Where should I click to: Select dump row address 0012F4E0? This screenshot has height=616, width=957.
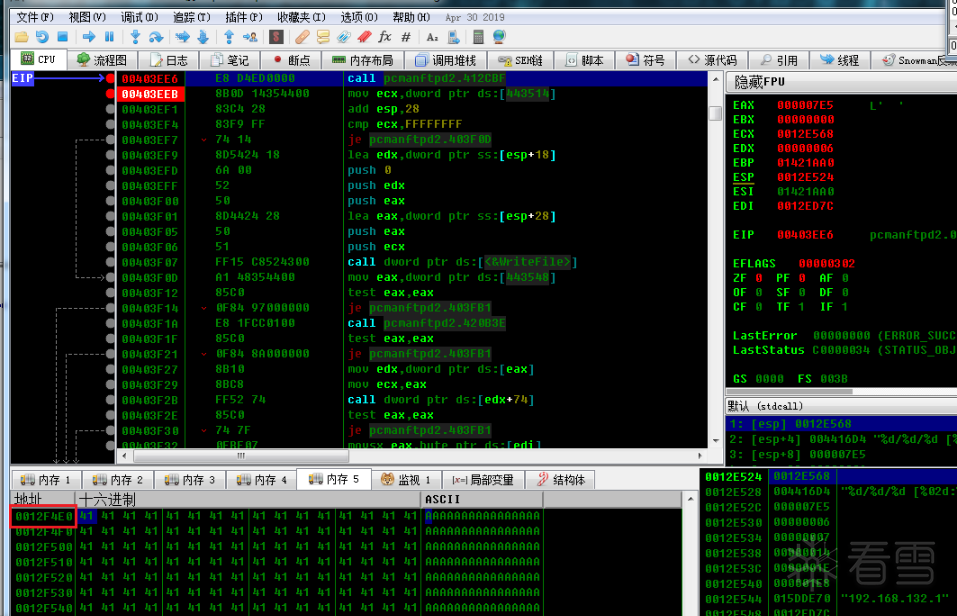43,516
